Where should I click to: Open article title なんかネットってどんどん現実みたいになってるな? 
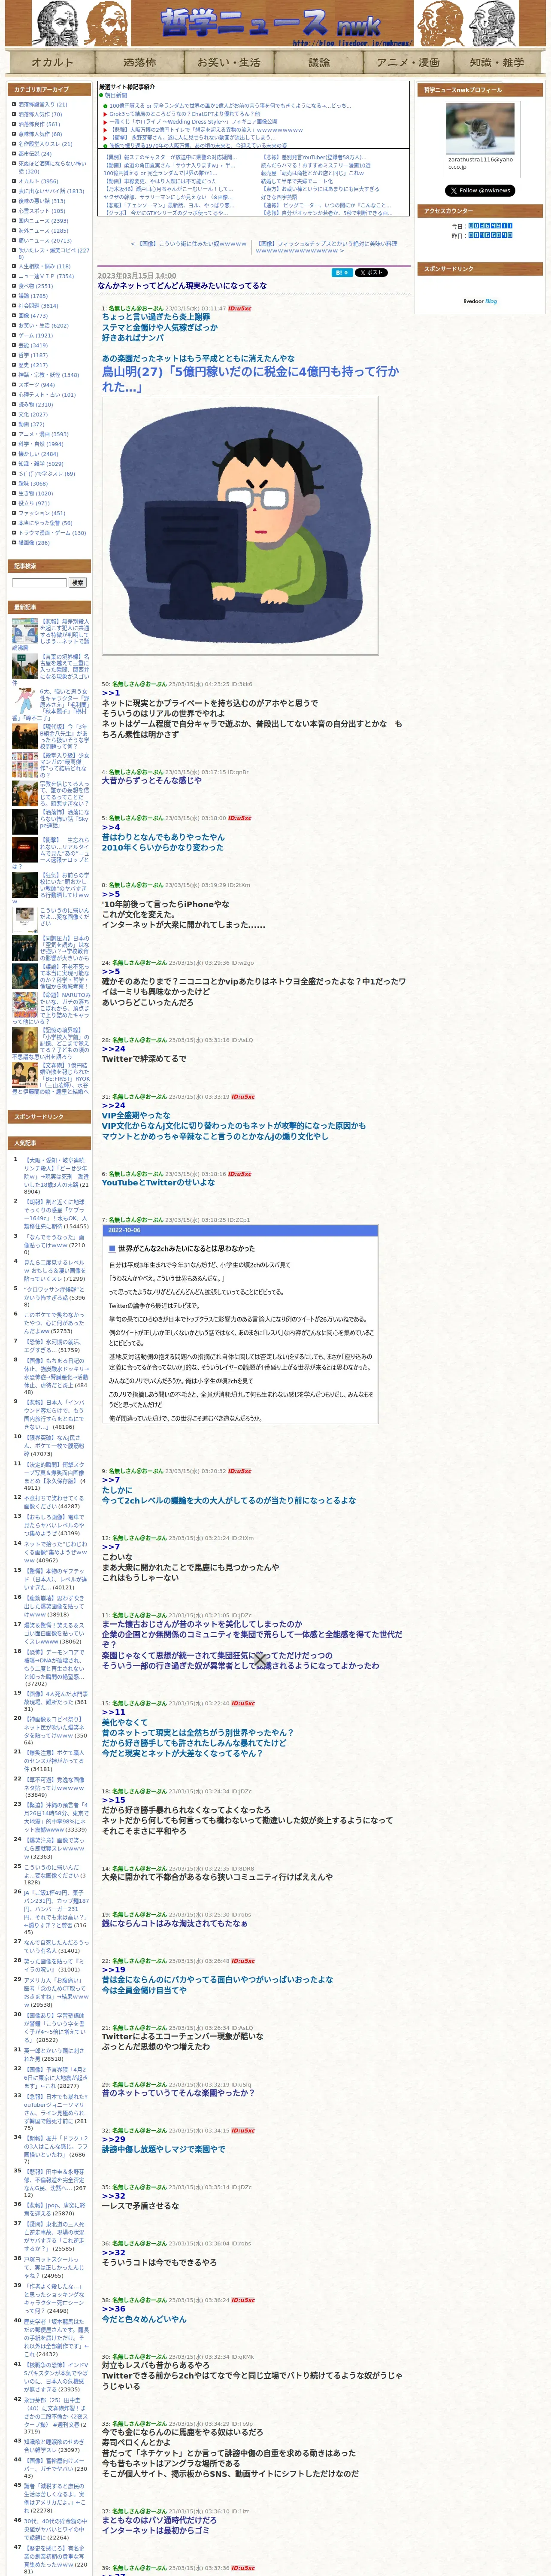182,285
